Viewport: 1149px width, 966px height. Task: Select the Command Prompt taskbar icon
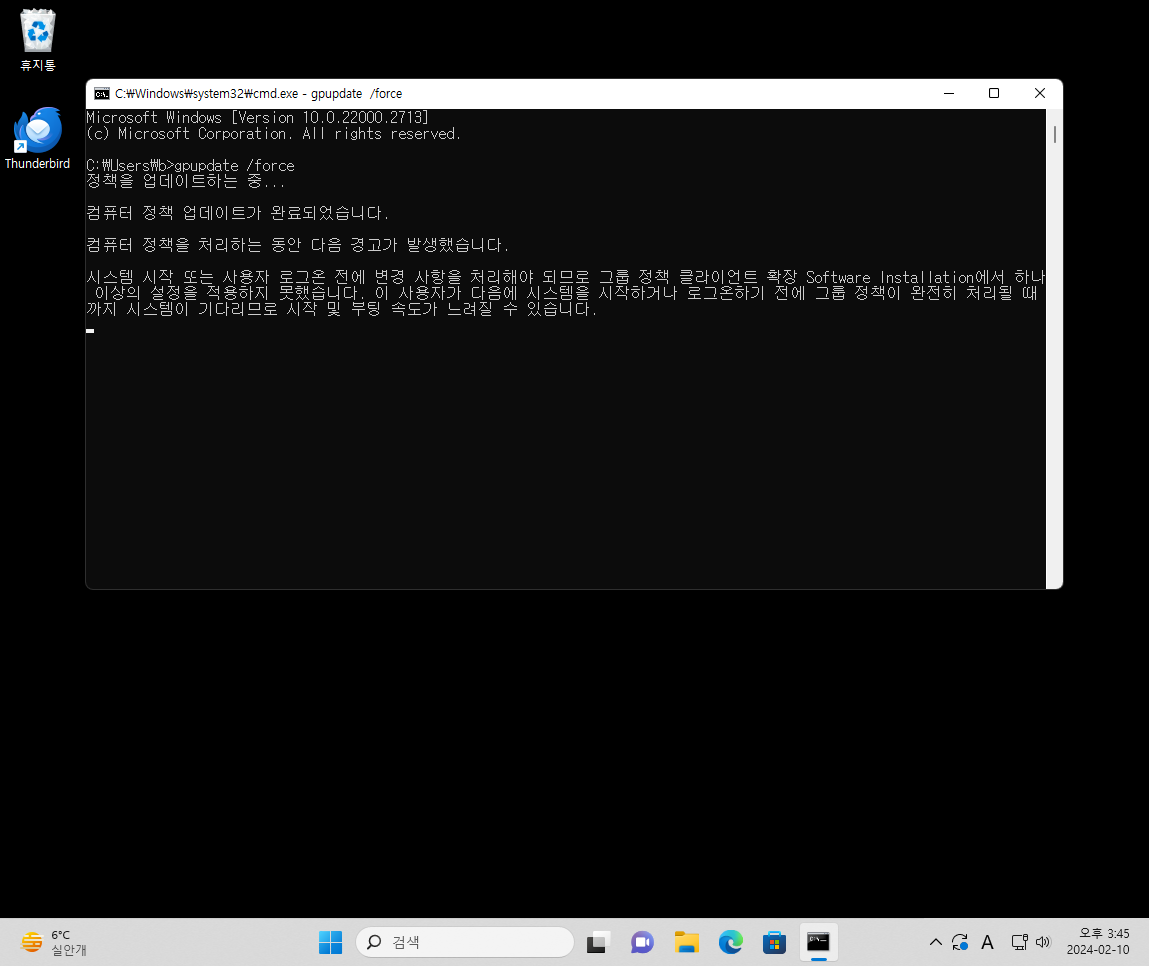(x=819, y=942)
